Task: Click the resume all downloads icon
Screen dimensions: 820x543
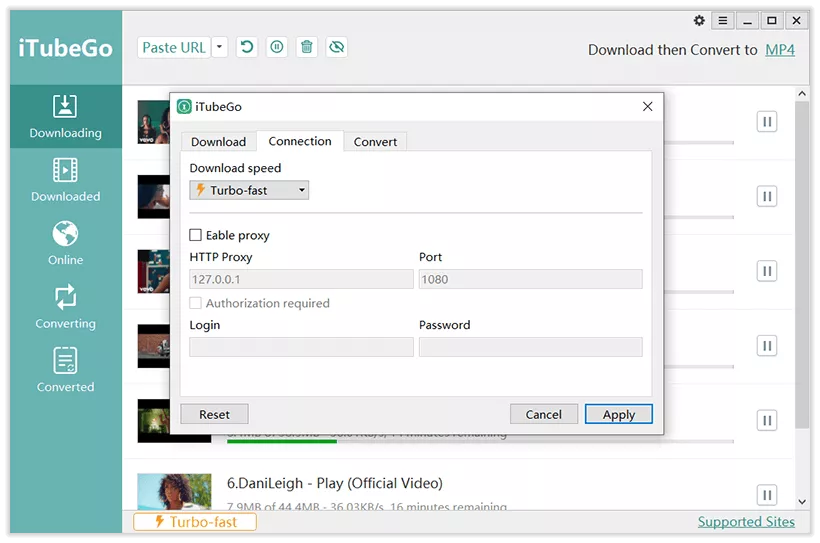Action: (x=246, y=47)
